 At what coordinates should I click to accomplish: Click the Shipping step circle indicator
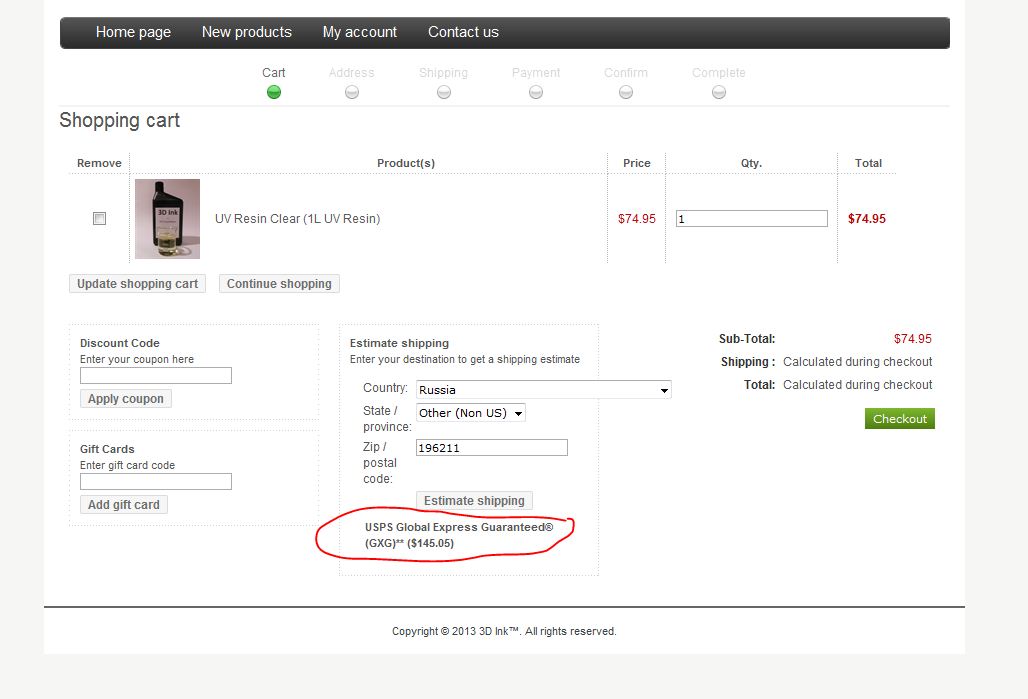pyautogui.click(x=443, y=92)
